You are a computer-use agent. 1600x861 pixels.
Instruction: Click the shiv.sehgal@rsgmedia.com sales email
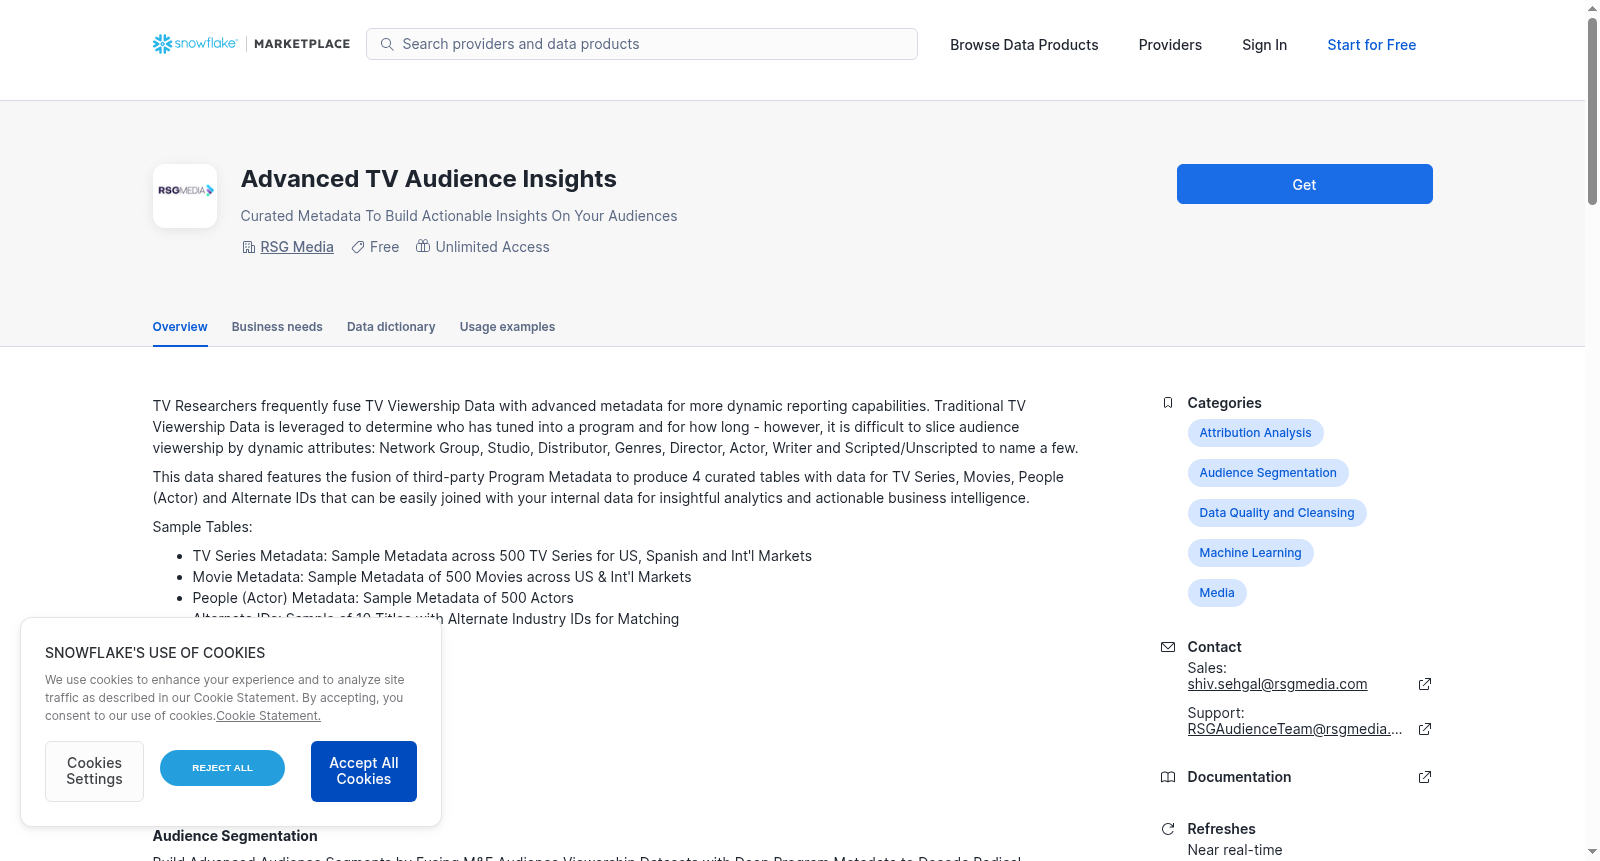1277,684
